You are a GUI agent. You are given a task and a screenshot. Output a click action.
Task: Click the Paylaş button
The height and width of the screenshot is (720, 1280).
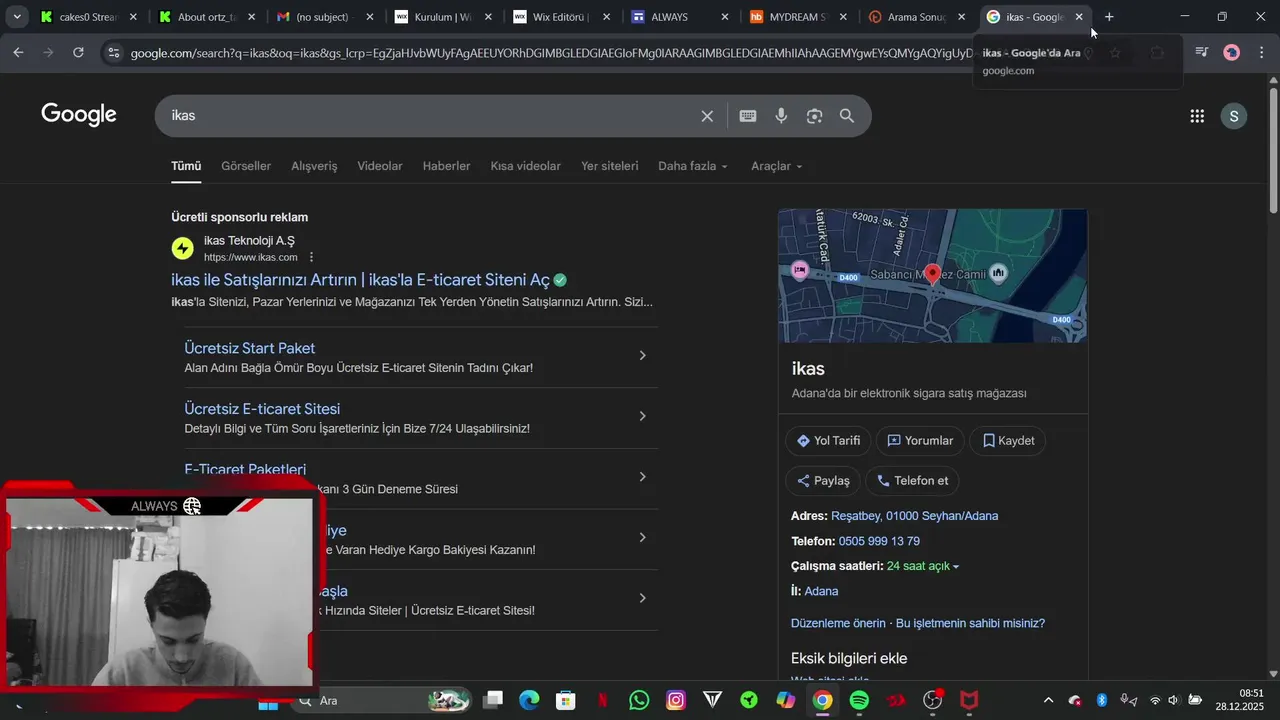(x=823, y=481)
